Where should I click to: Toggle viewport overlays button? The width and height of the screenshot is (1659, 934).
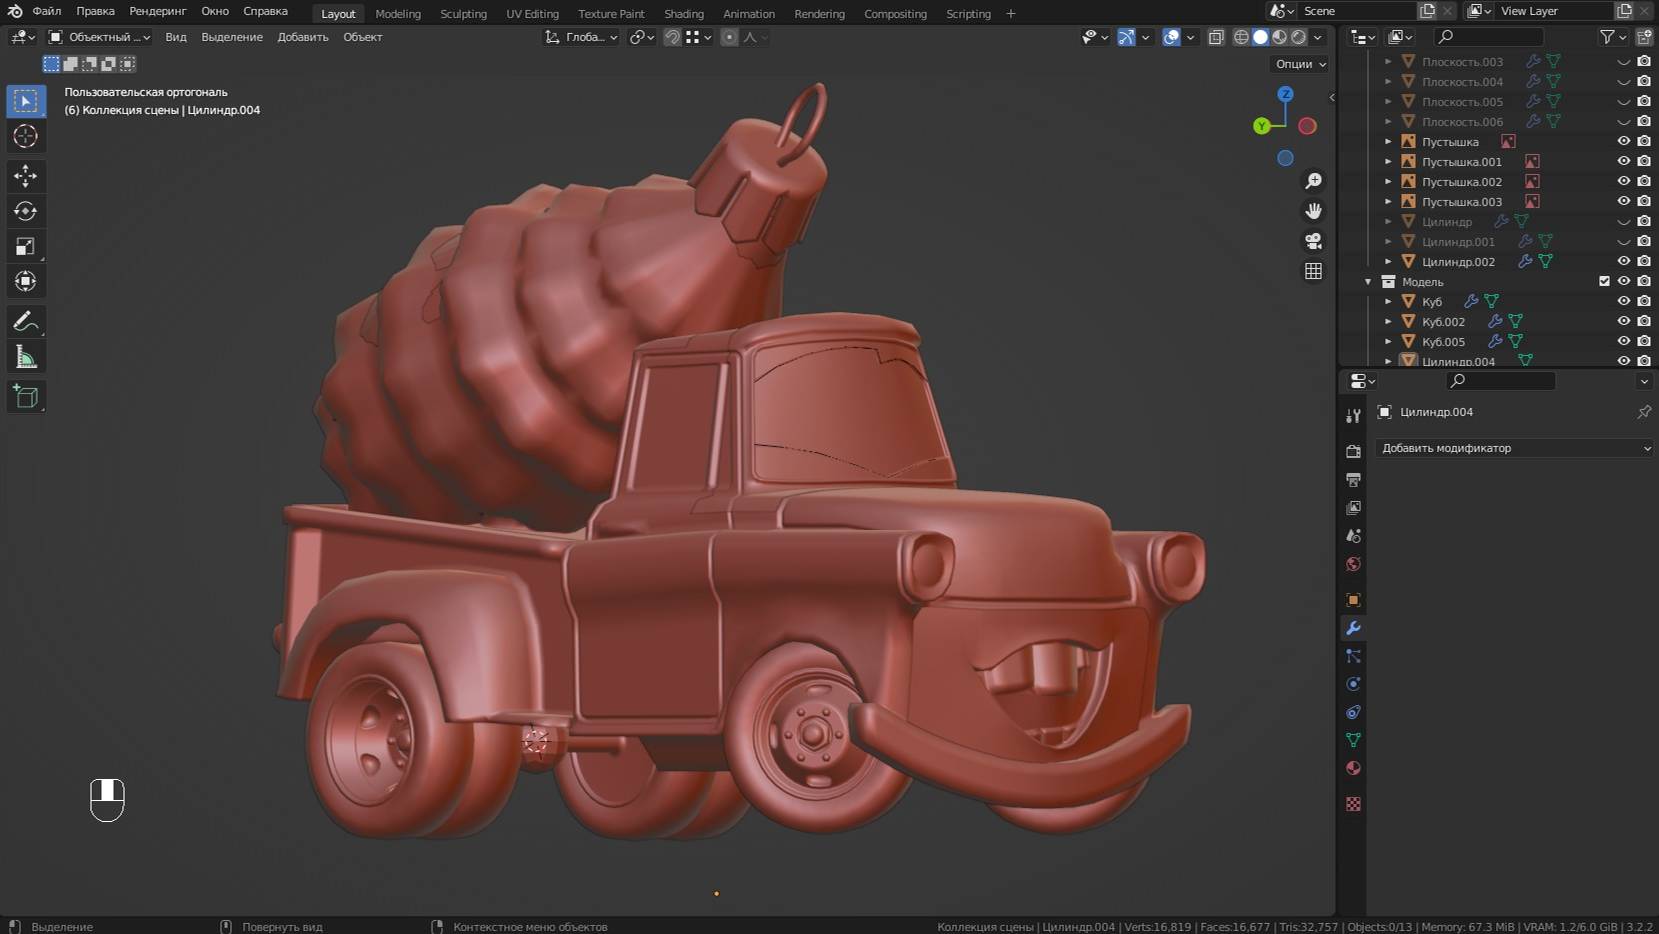[x=1171, y=37]
